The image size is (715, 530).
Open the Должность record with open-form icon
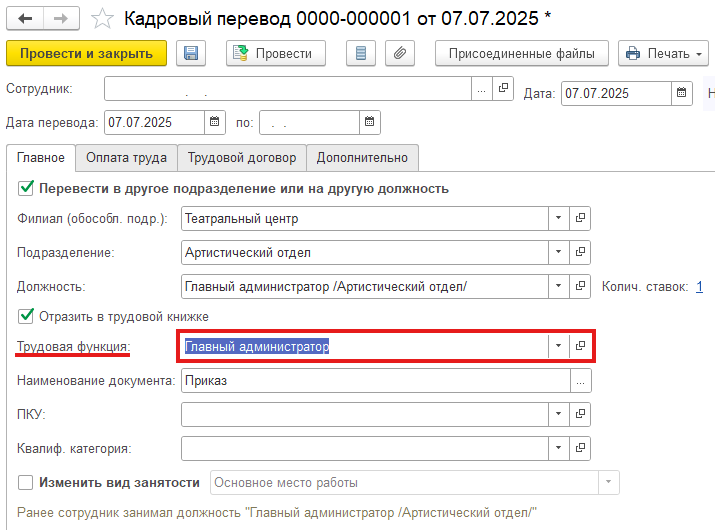580,286
